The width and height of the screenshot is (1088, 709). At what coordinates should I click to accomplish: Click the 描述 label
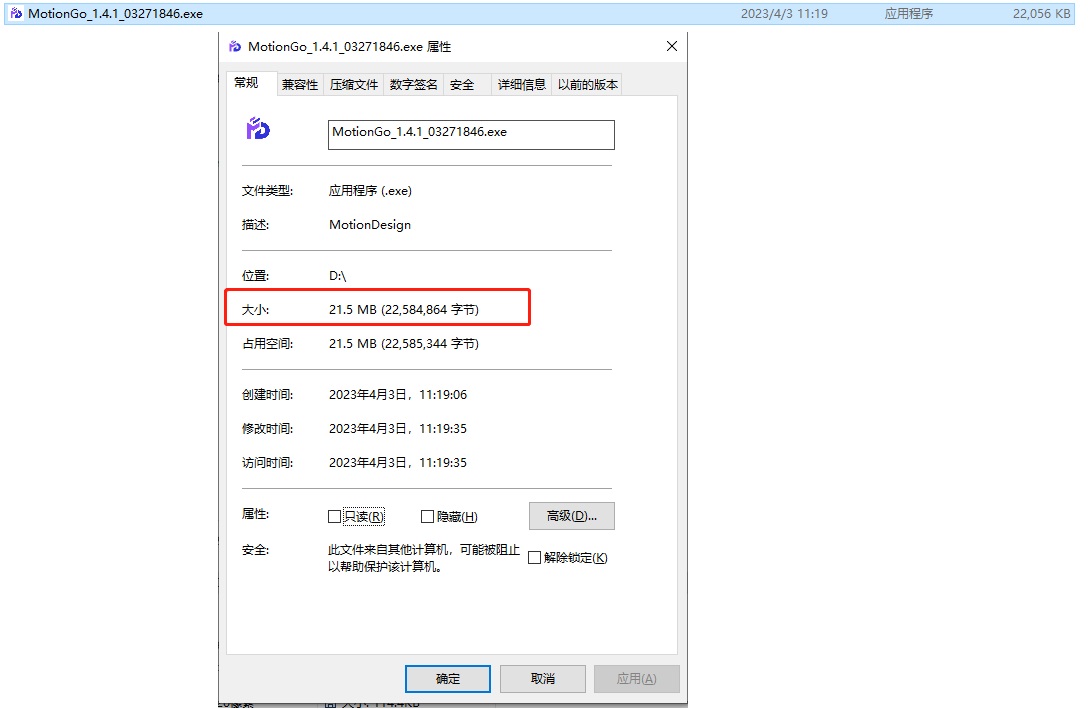255,225
